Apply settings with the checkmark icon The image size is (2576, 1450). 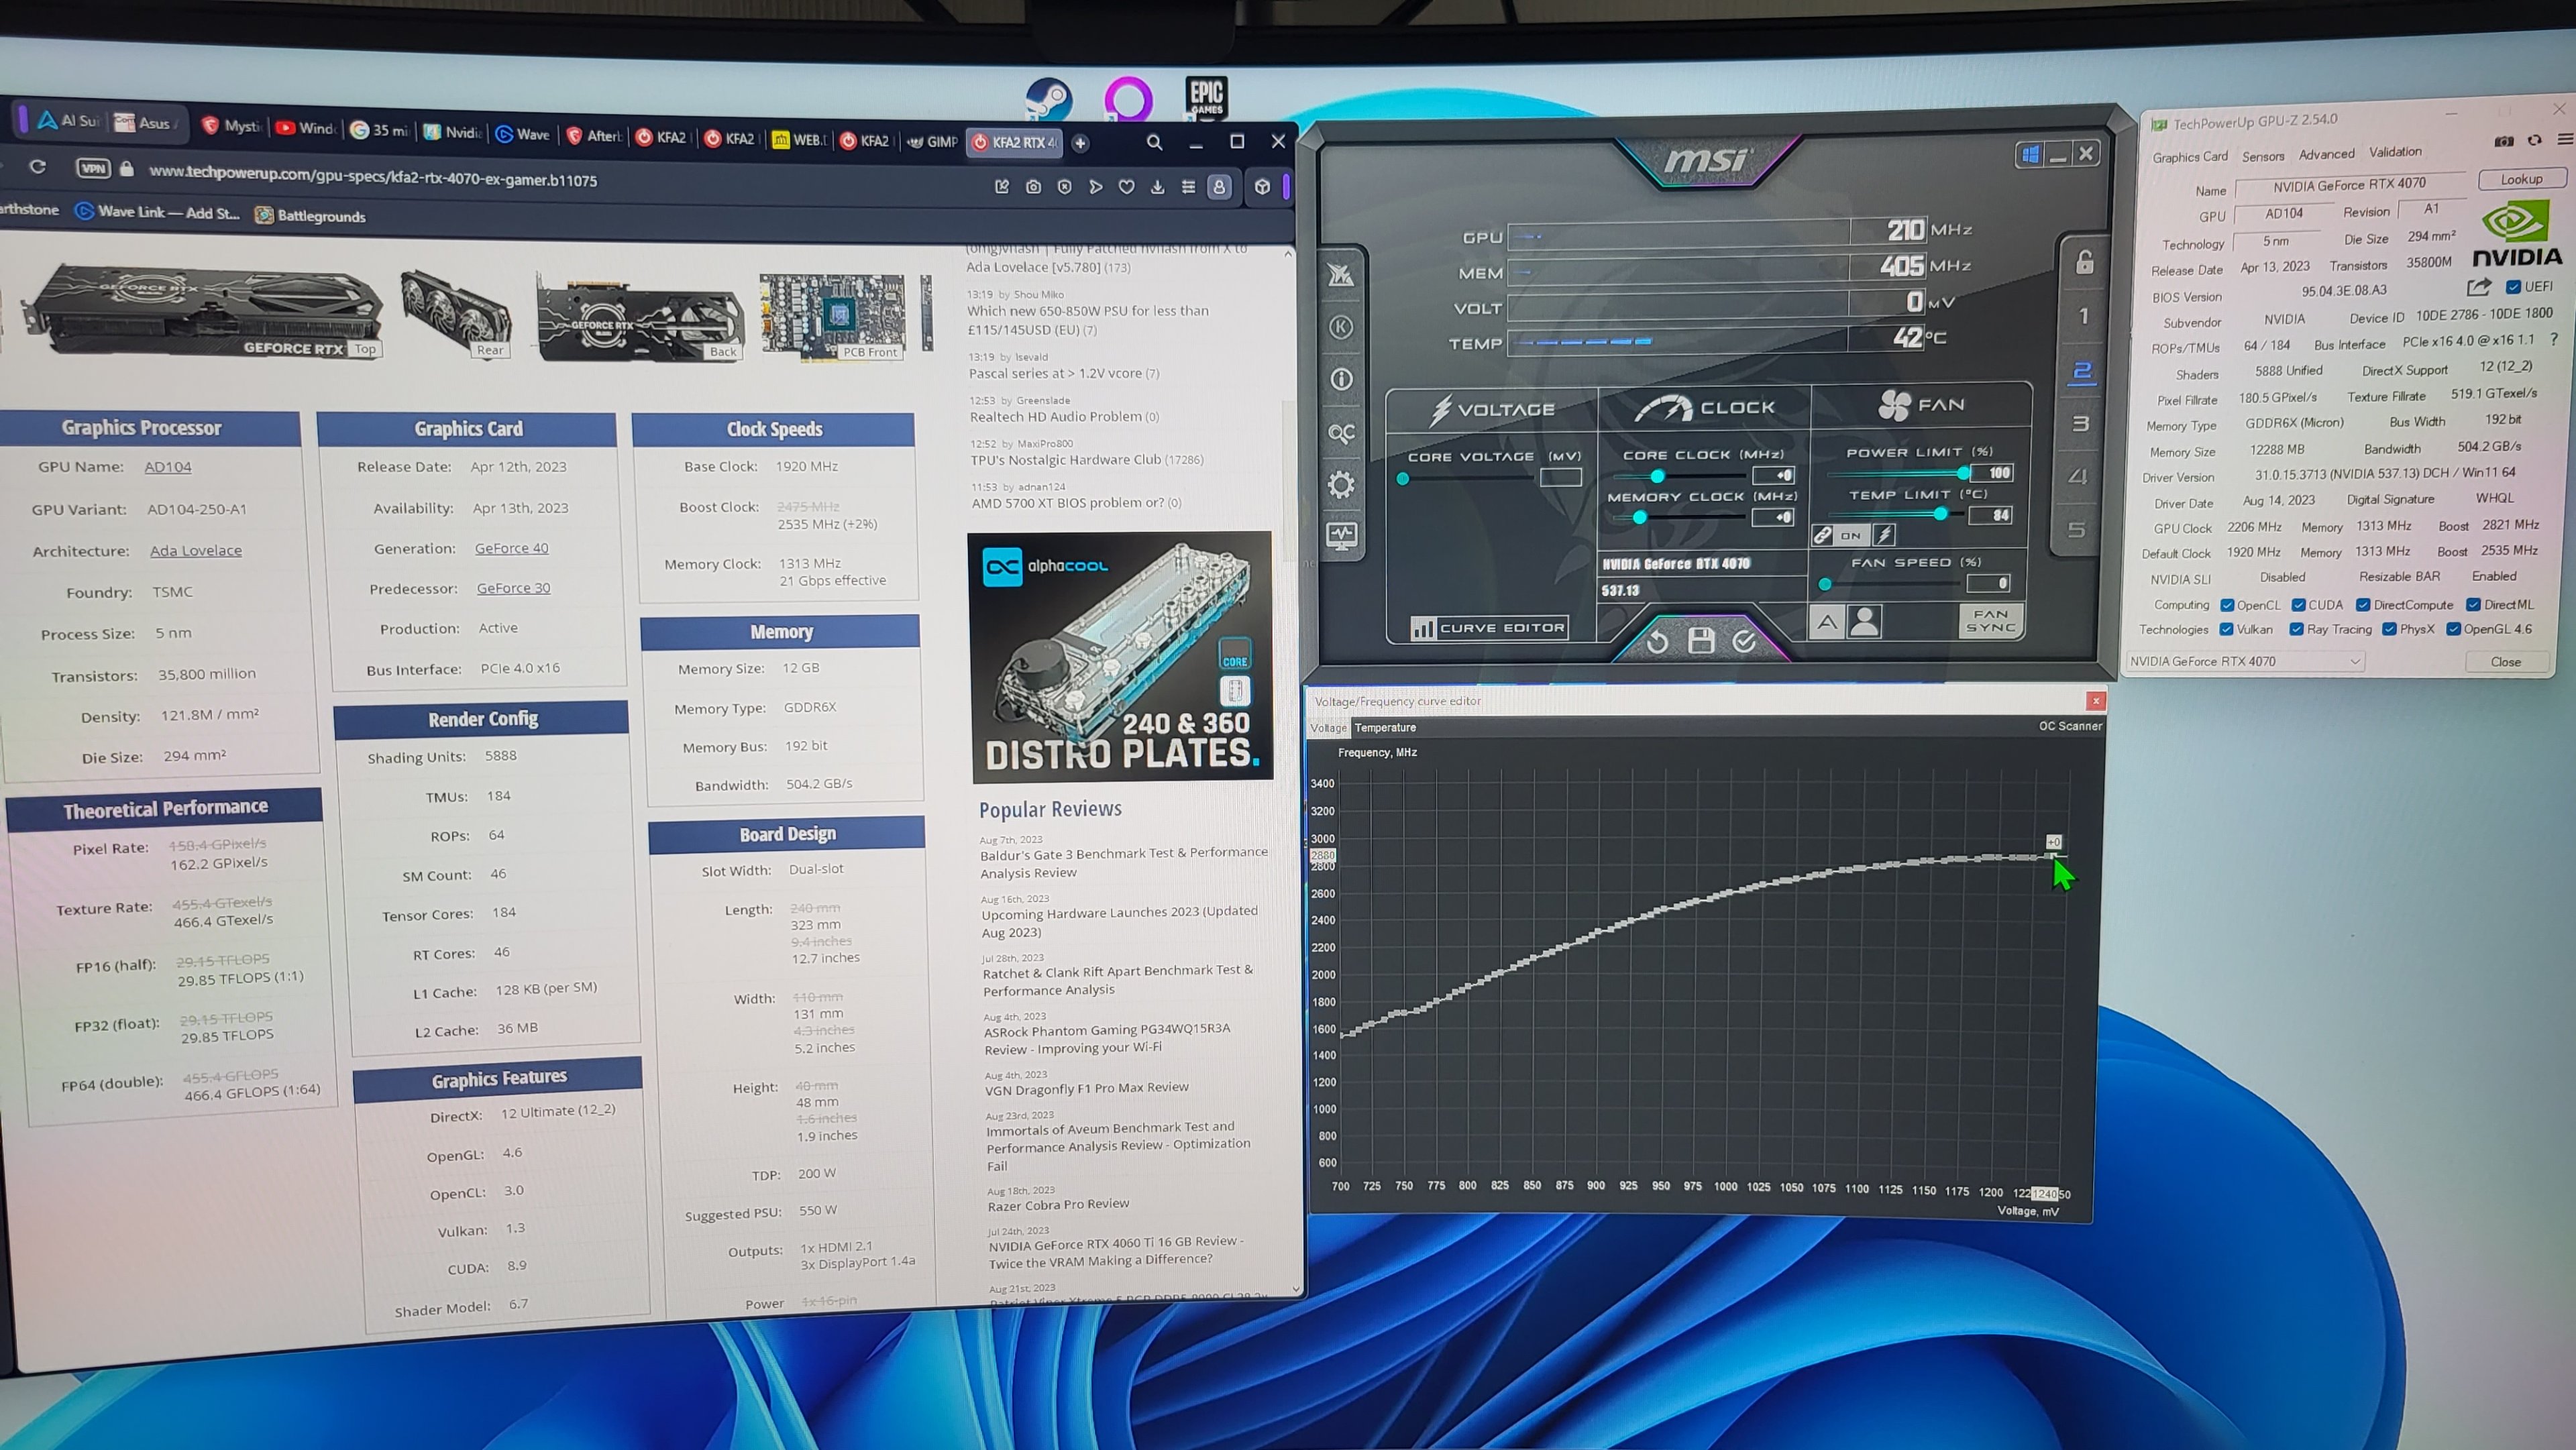(x=1744, y=640)
